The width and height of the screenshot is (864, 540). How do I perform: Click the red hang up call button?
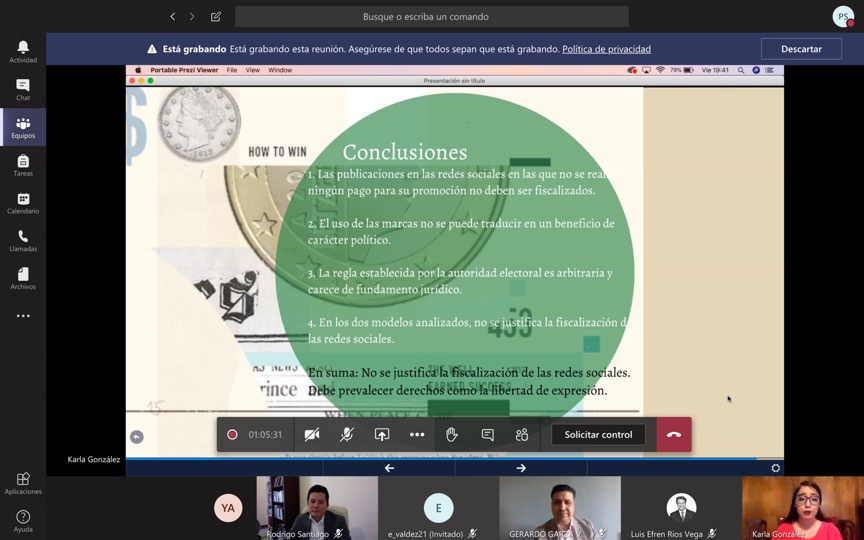674,435
